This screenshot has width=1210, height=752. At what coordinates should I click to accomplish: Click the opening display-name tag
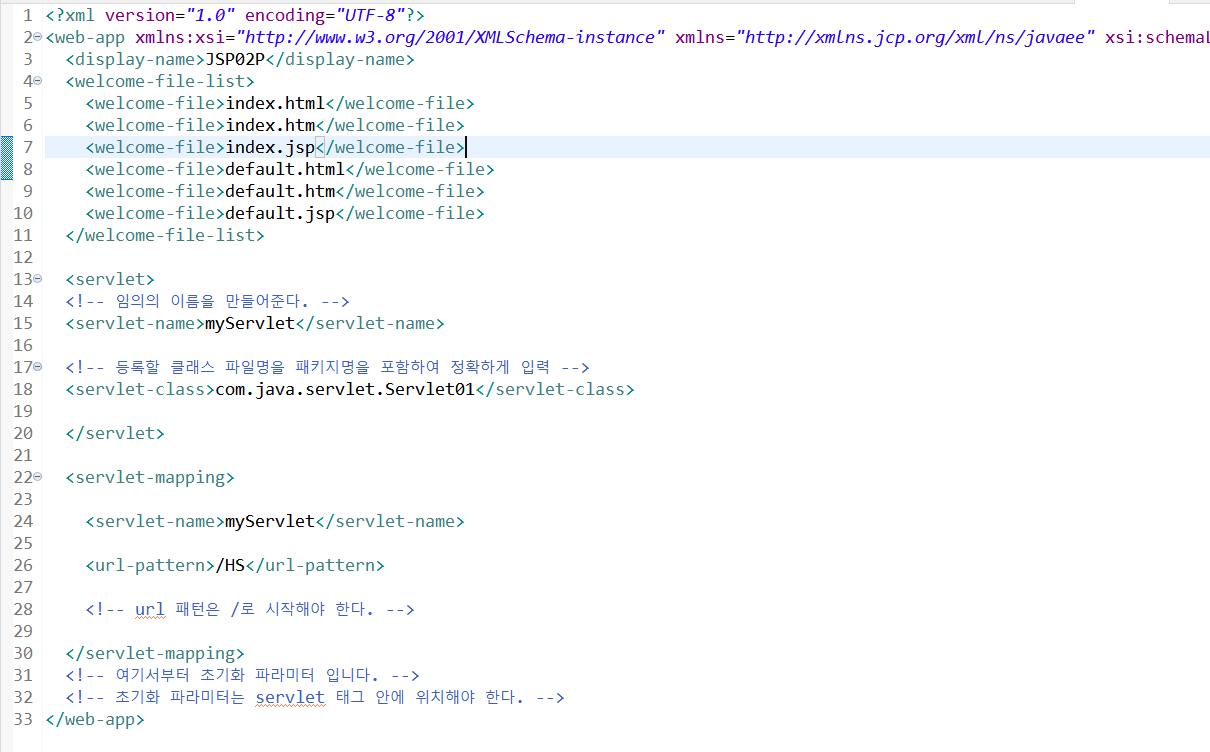[x=135, y=59]
